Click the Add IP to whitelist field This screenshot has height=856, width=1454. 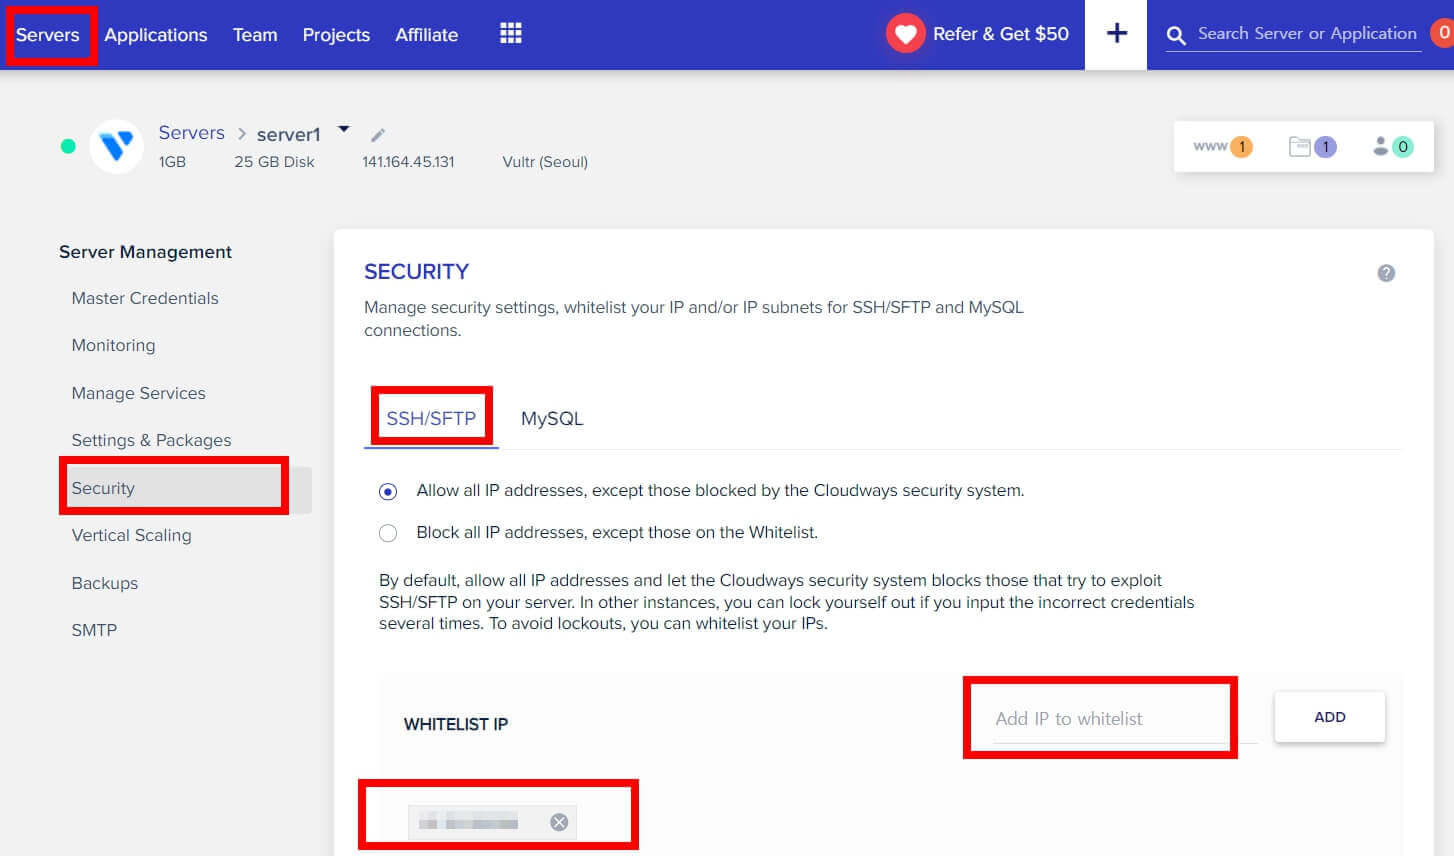pyautogui.click(x=1125, y=719)
